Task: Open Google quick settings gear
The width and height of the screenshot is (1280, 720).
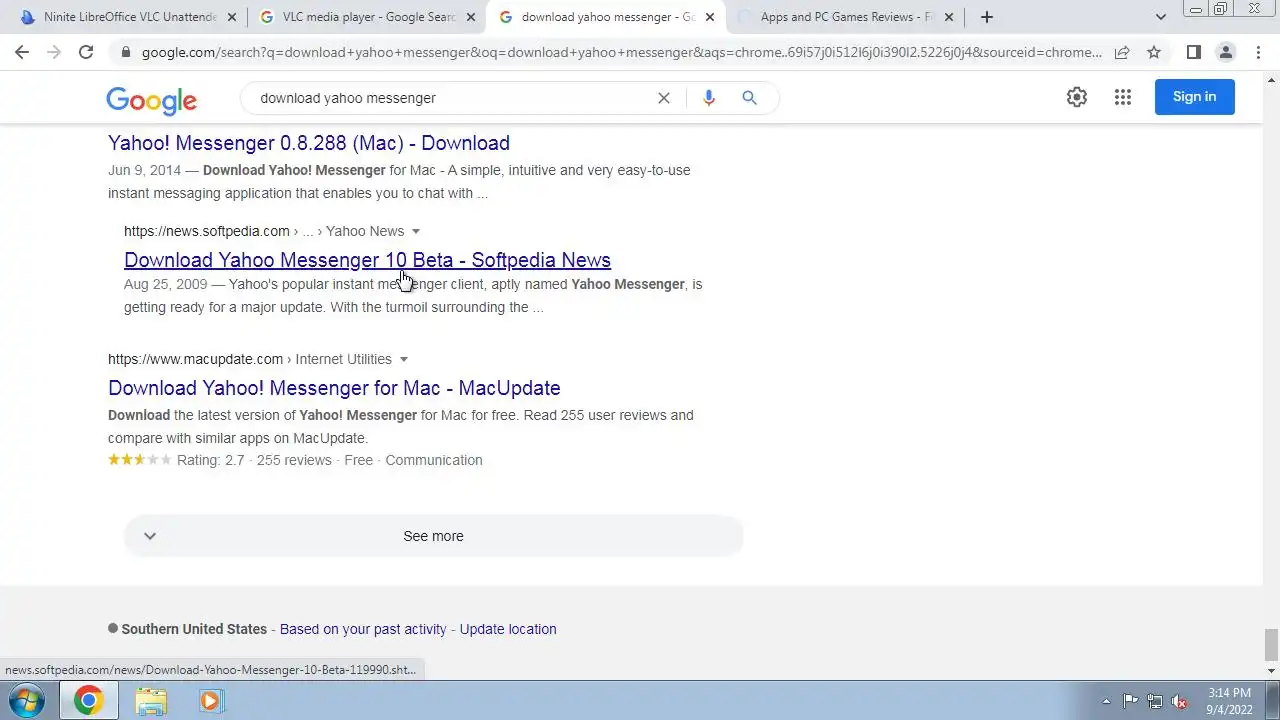Action: [x=1077, y=97]
